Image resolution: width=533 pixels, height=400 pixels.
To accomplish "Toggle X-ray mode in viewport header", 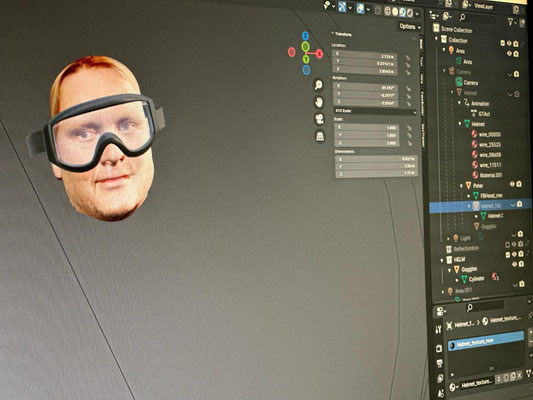I will point(378,11).
